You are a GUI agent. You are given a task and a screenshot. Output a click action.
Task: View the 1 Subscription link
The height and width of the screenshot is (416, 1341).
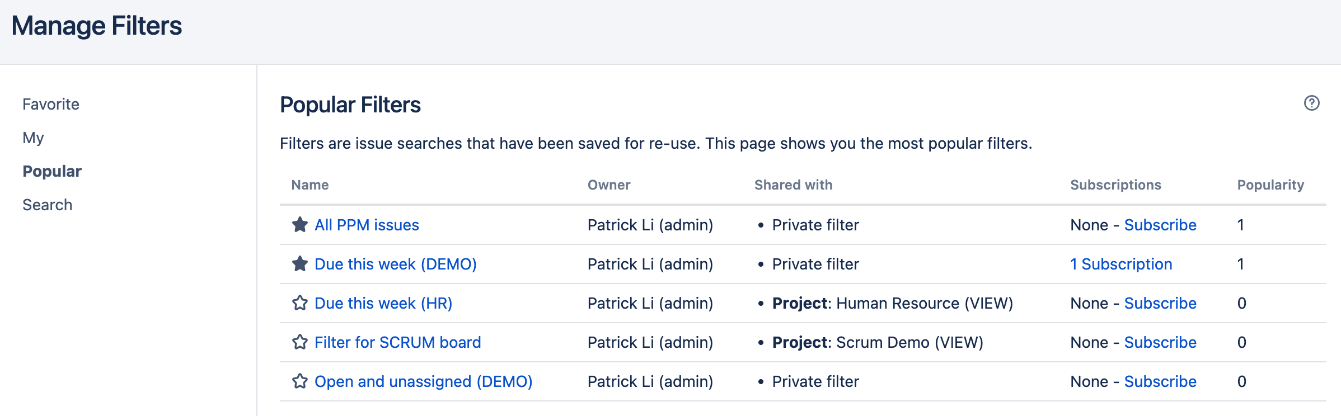point(1121,264)
